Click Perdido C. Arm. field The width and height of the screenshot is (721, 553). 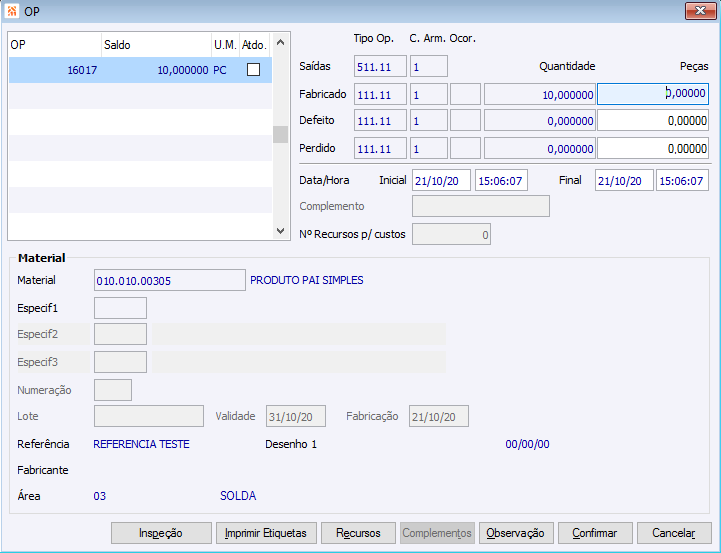429,148
